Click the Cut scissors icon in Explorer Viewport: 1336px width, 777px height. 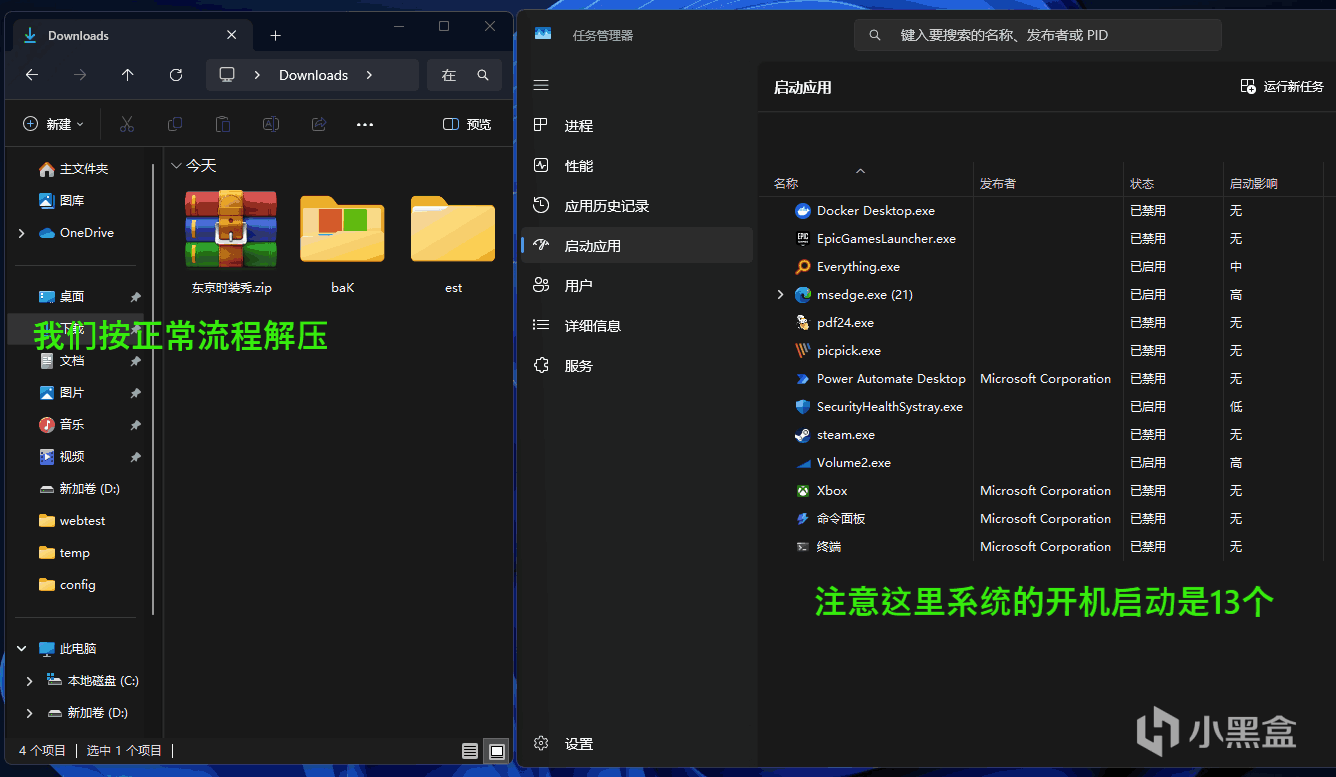[127, 124]
